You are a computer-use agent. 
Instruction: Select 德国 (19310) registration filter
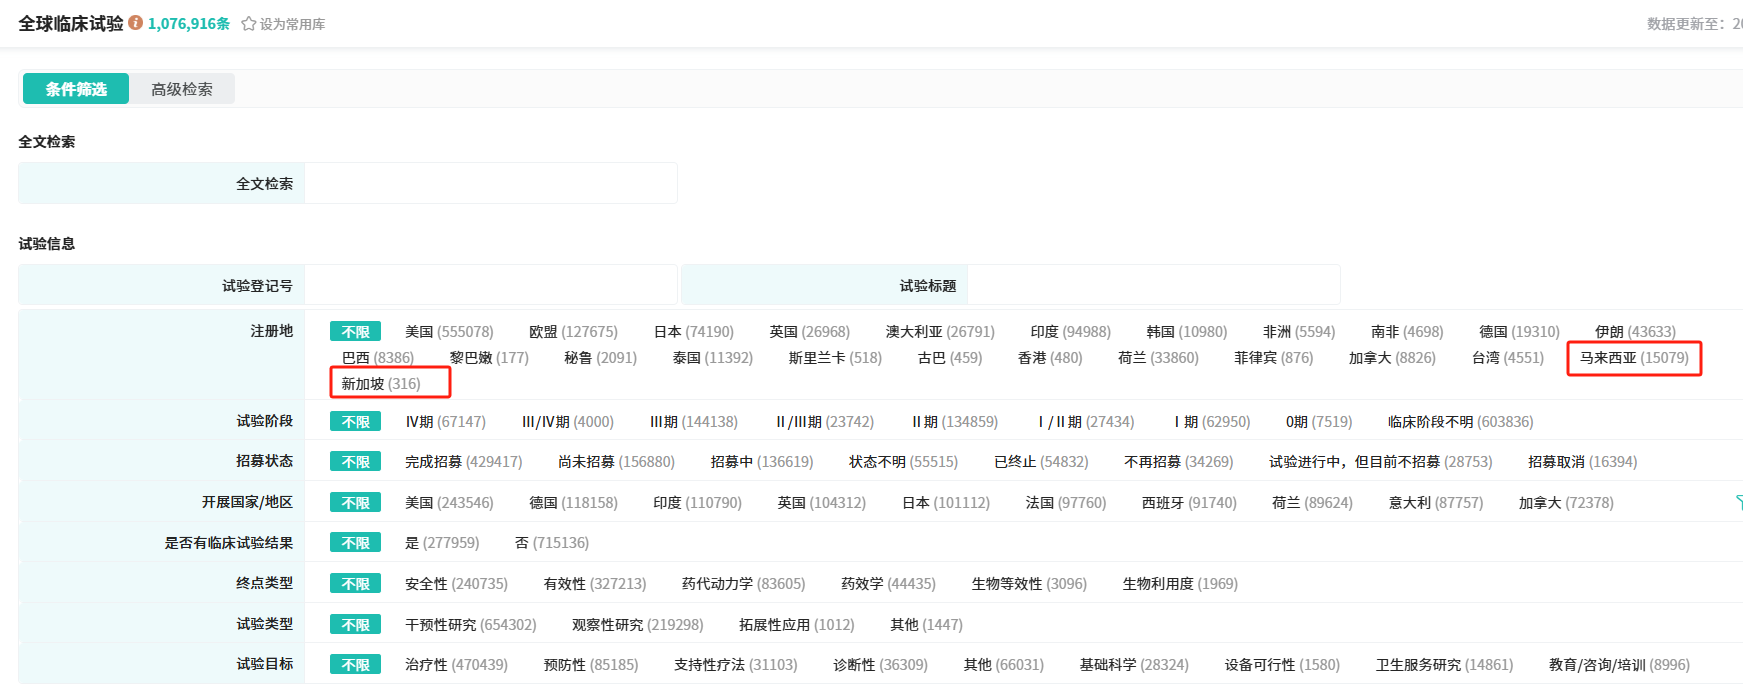tap(1519, 332)
